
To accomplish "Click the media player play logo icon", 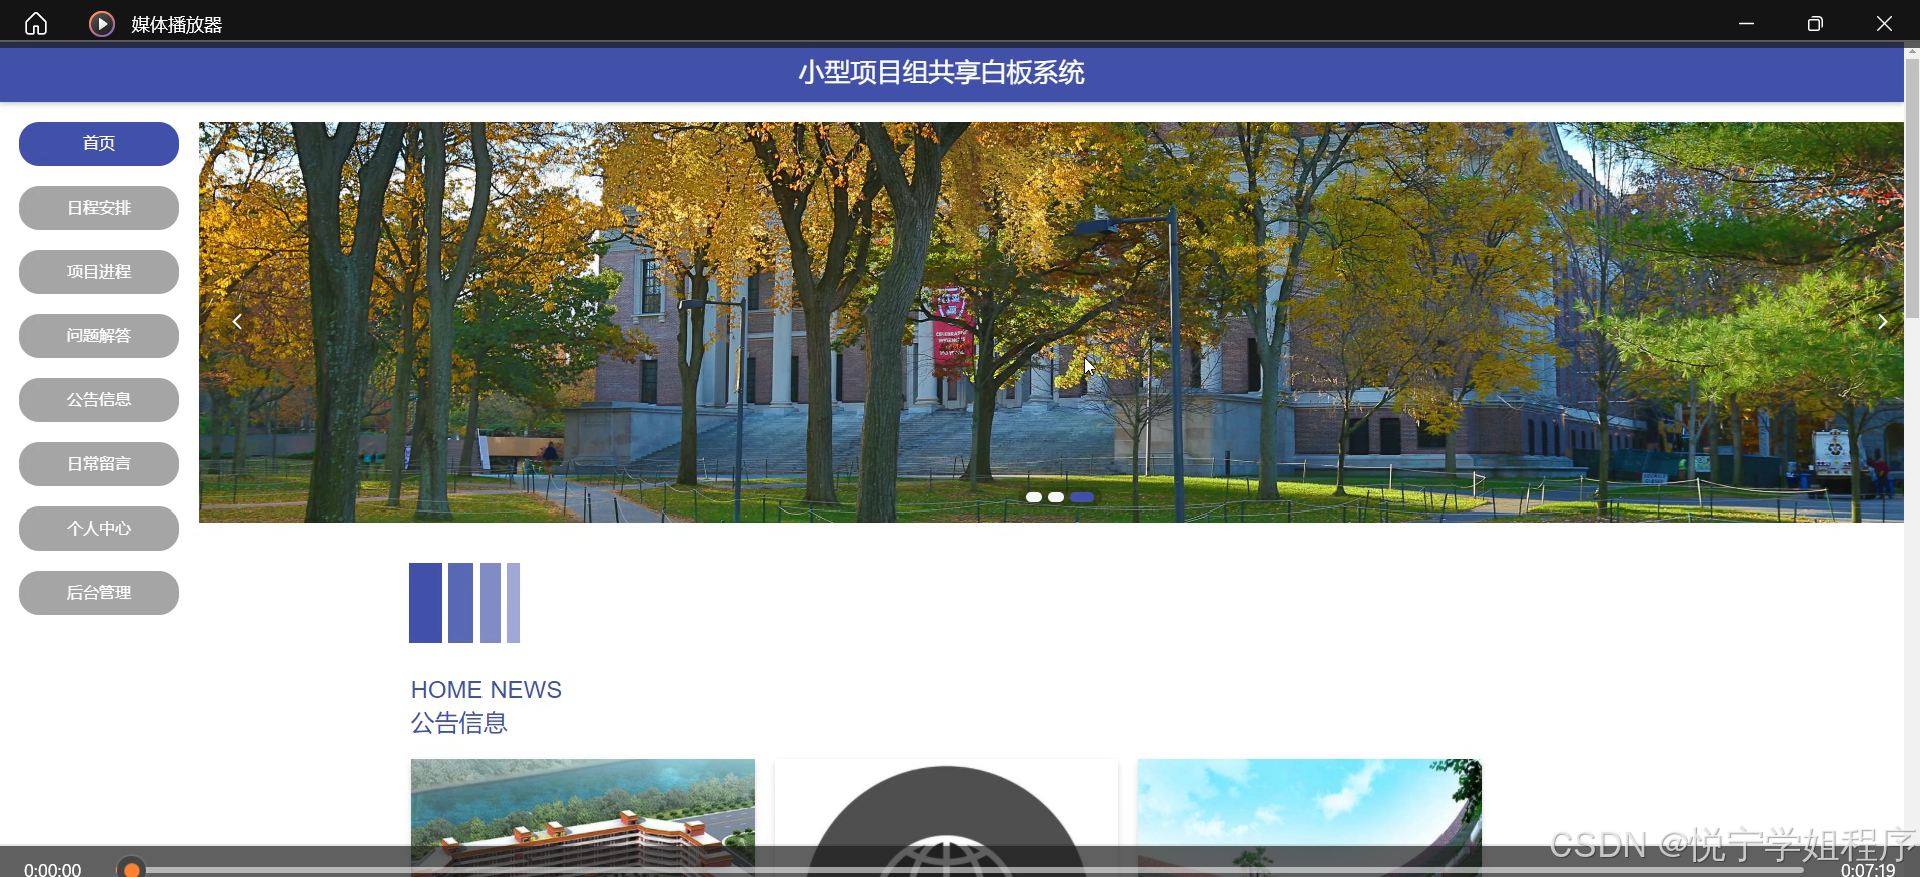I will pyautogui.click(x=102, y=23).
